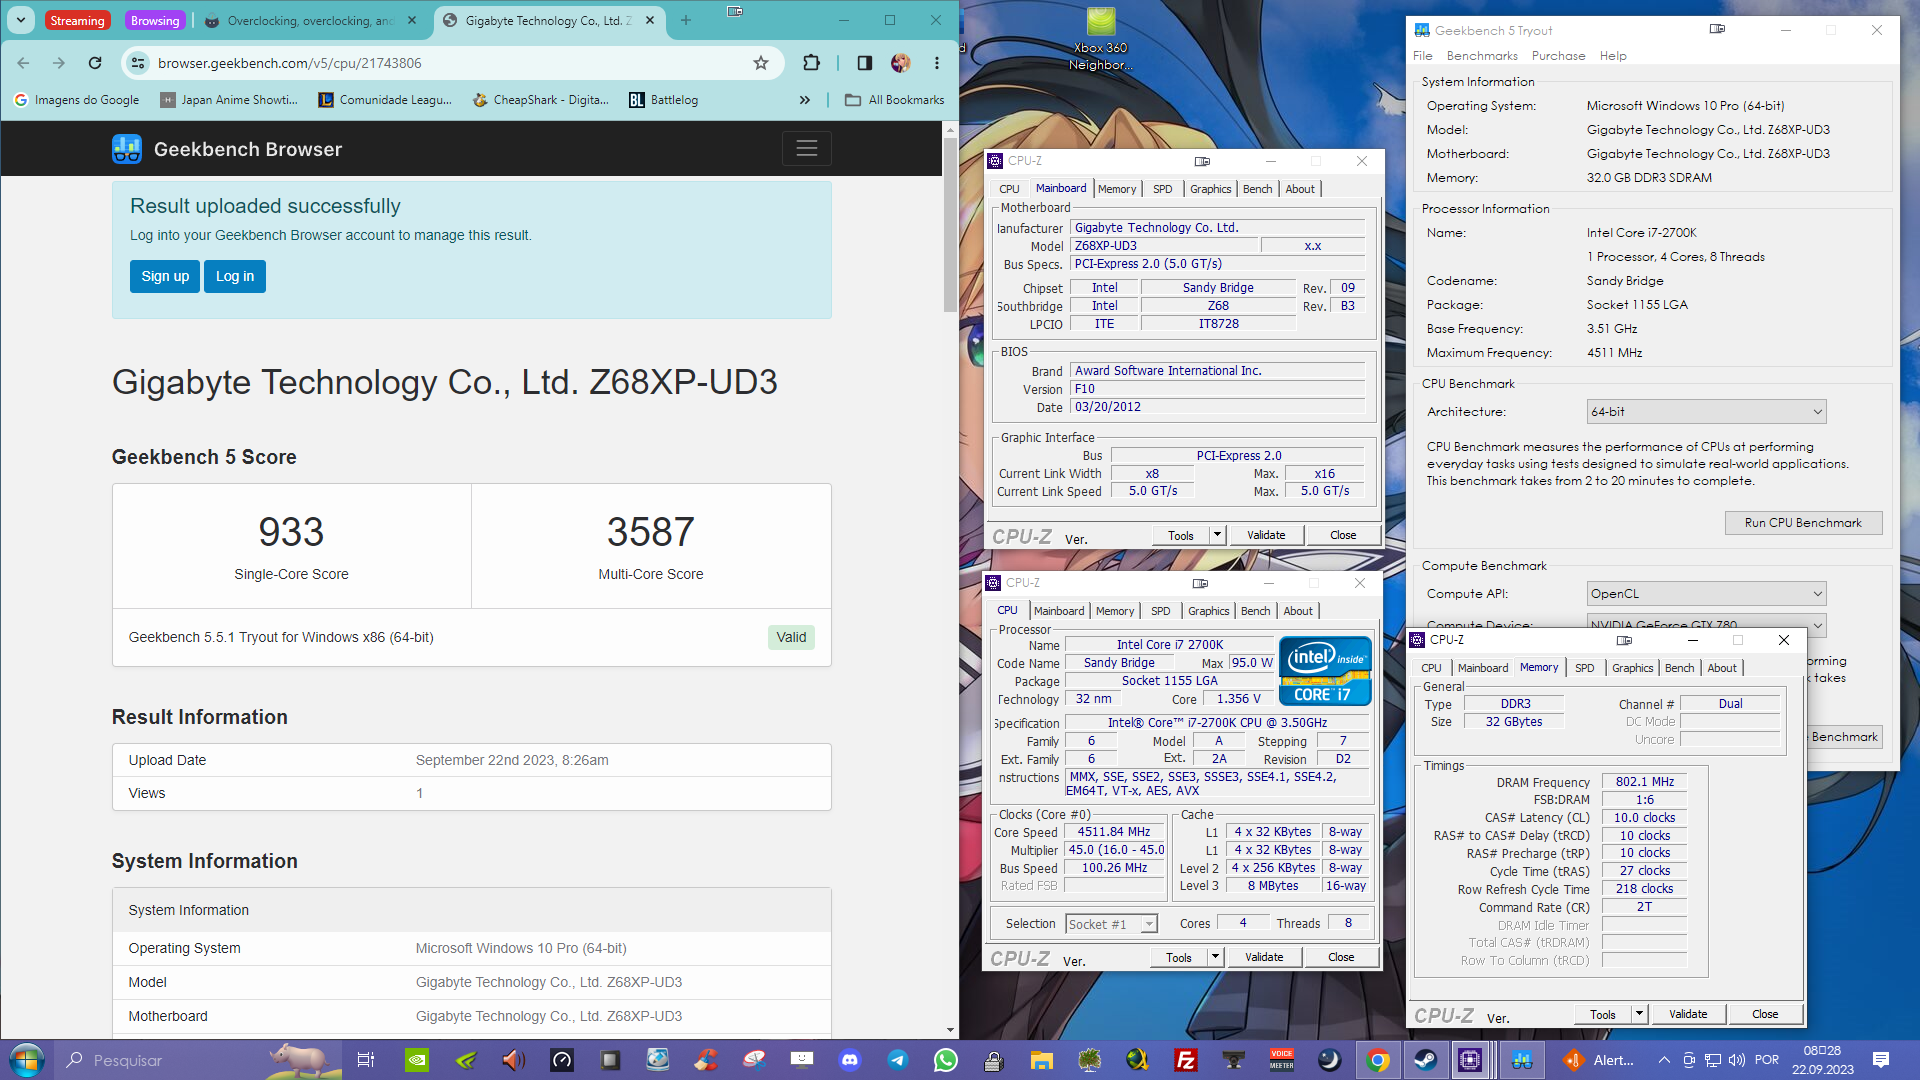Viewport: 1920px width, 1080px height.
Task: Click the Log in button
Action: 235,277
